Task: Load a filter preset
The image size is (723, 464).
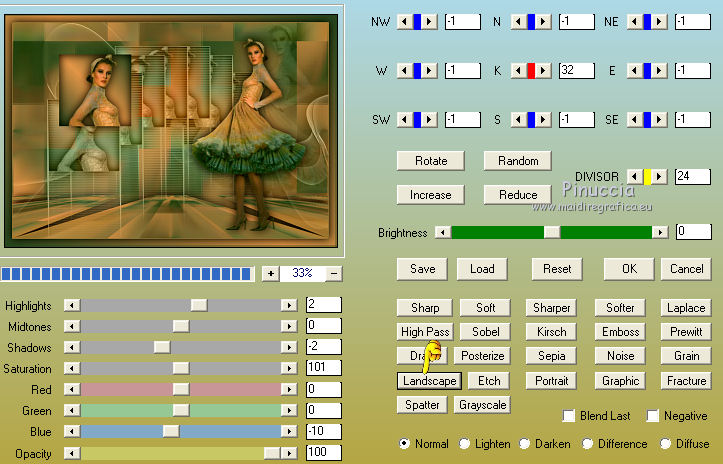Action: (482, 269)
